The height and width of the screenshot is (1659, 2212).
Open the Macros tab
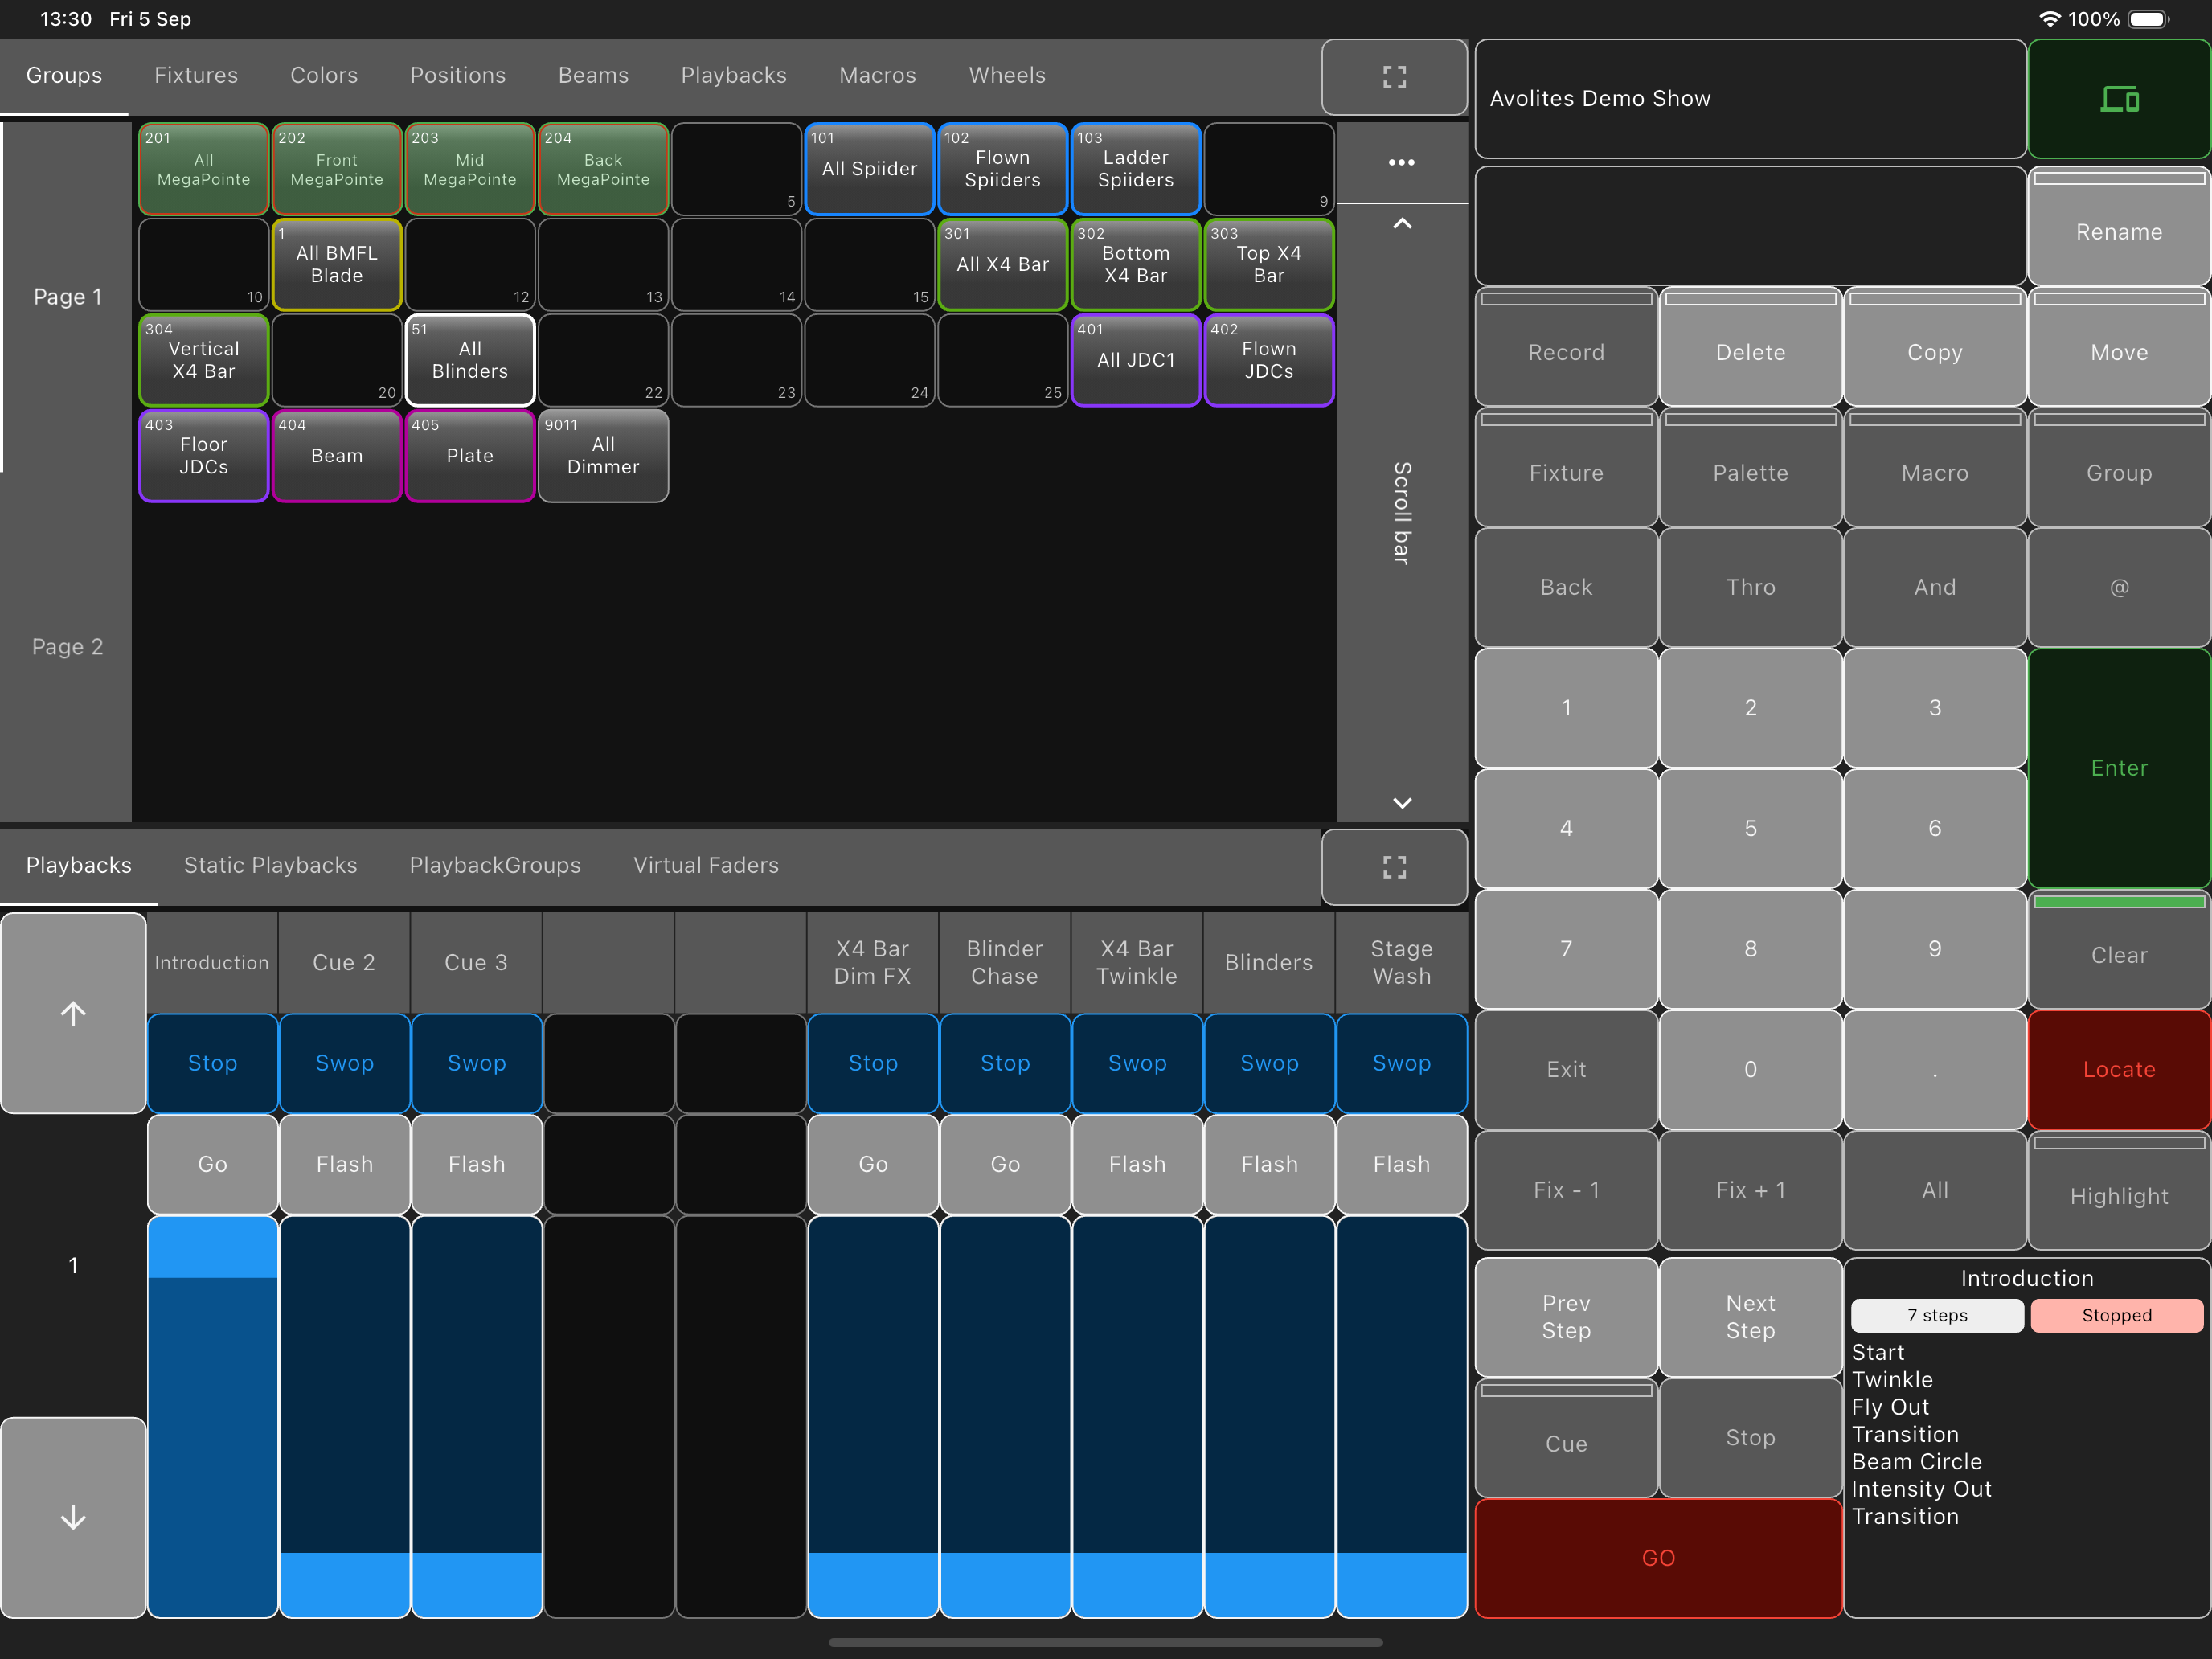tap(877, 75)
